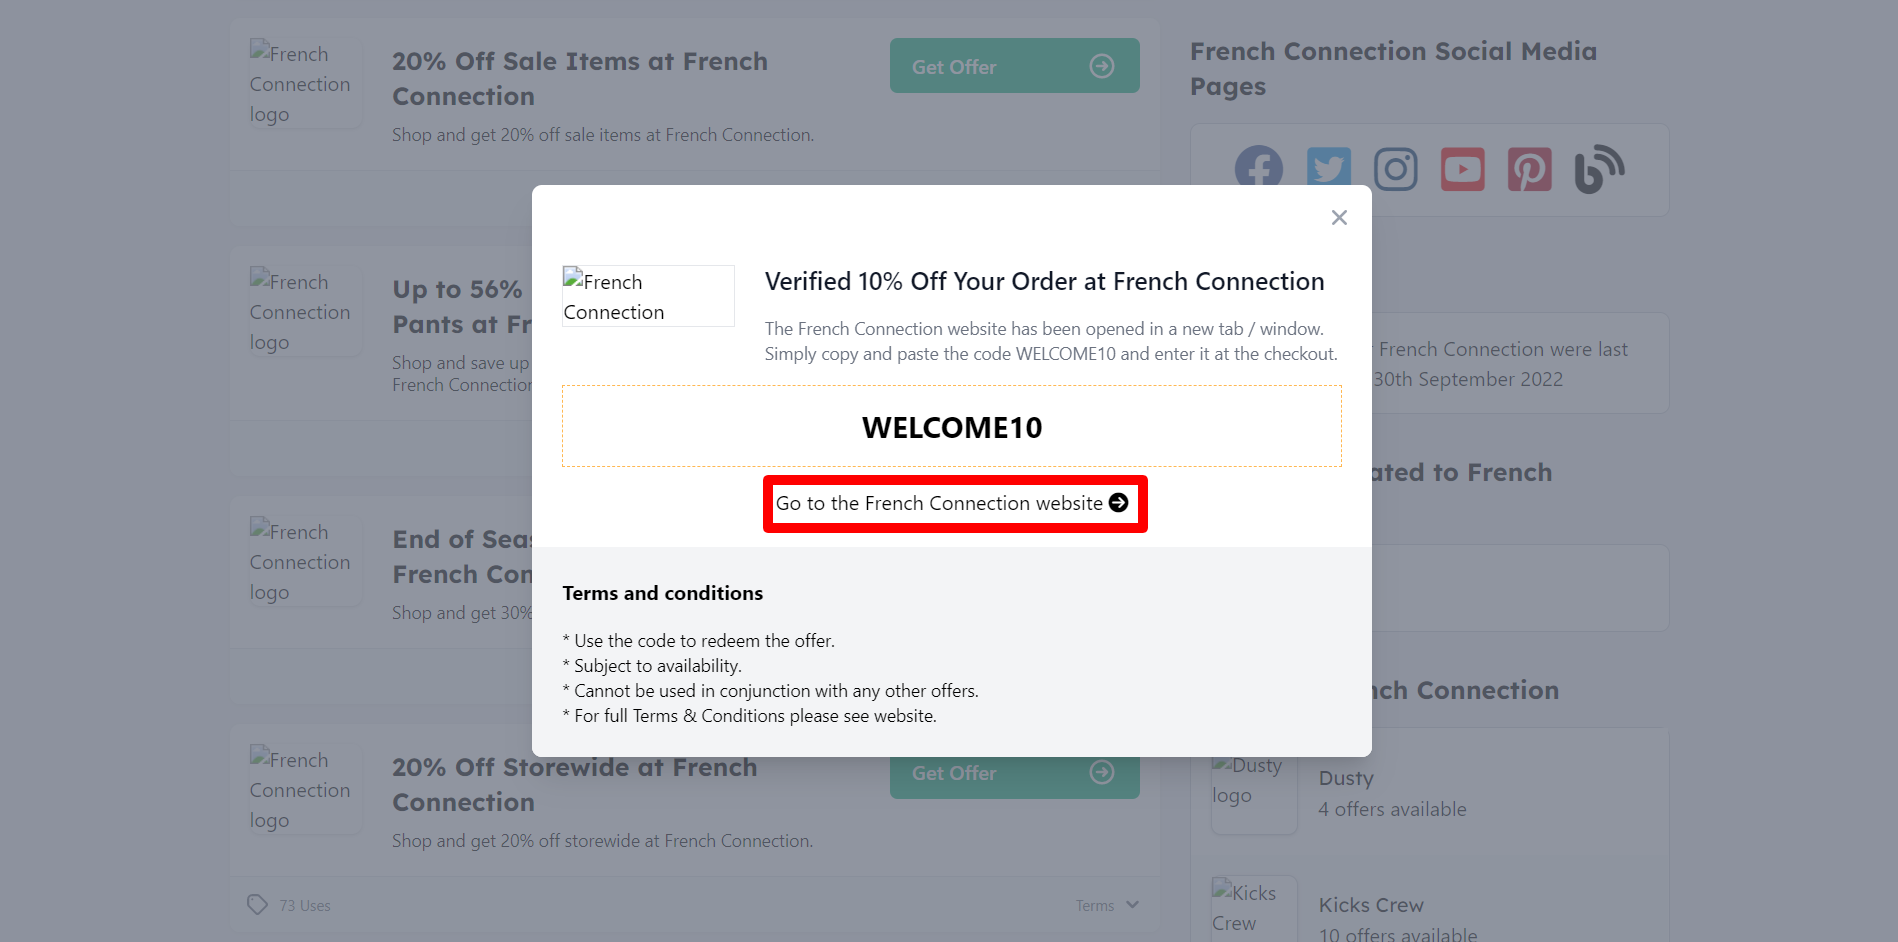This screenshot has height=942, width=1898.
Task: Click the Dusty logo thumbnail
Action: click(1254, 793)
